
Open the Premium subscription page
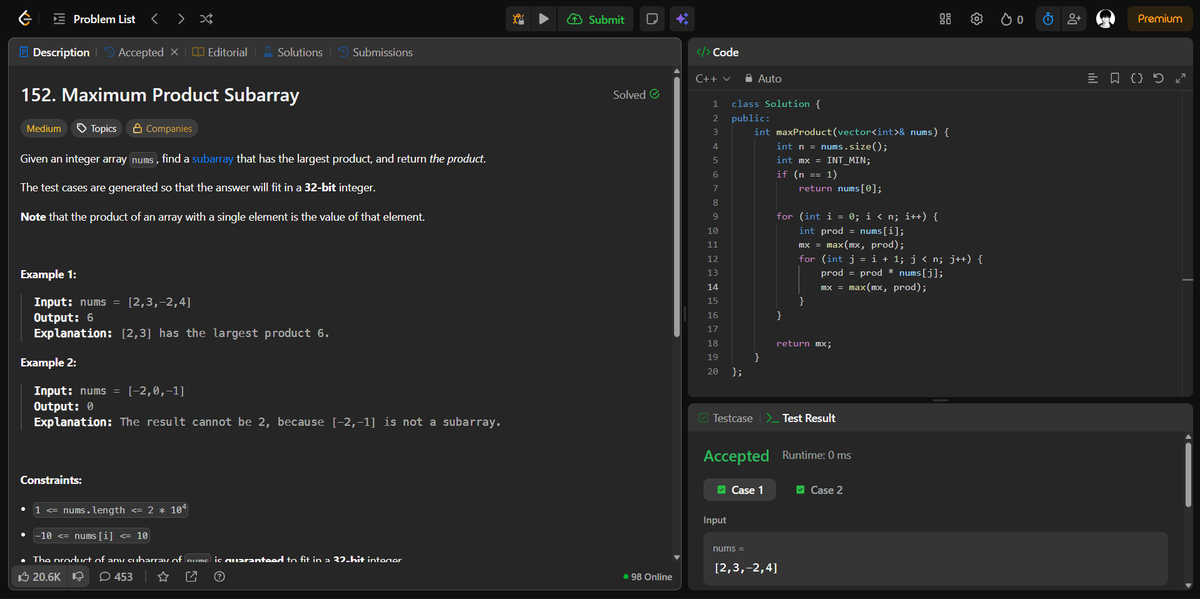[x=1160, y=19]
